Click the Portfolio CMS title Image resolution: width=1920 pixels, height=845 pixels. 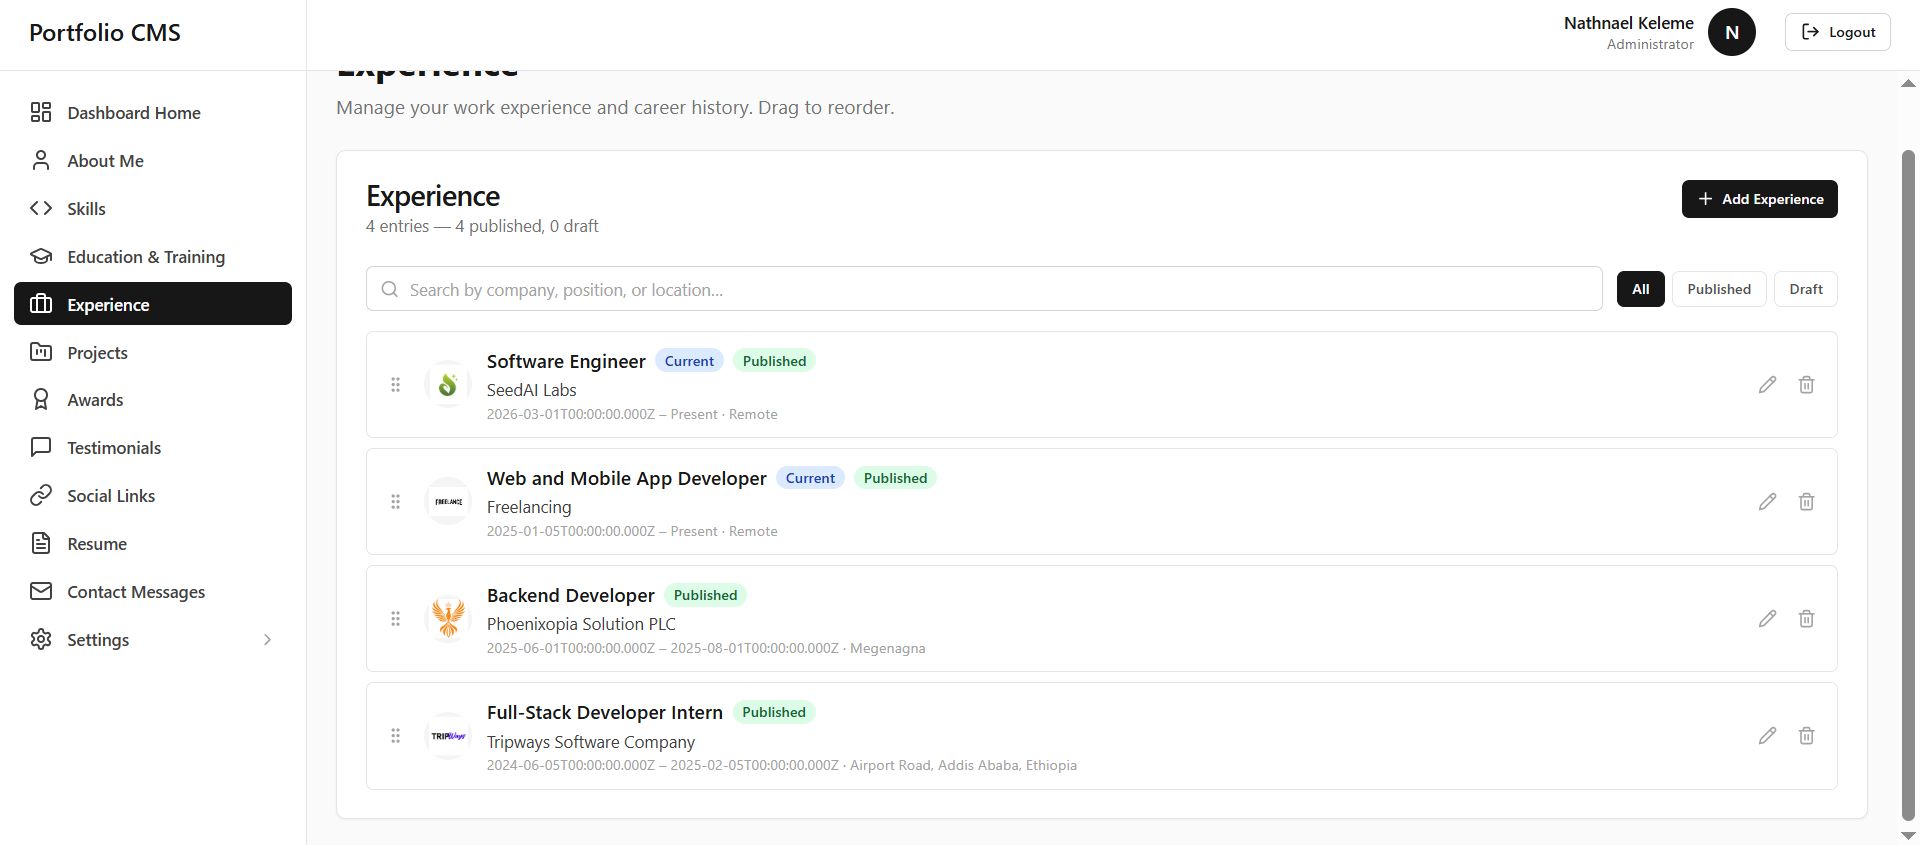[x=105, y=32]
